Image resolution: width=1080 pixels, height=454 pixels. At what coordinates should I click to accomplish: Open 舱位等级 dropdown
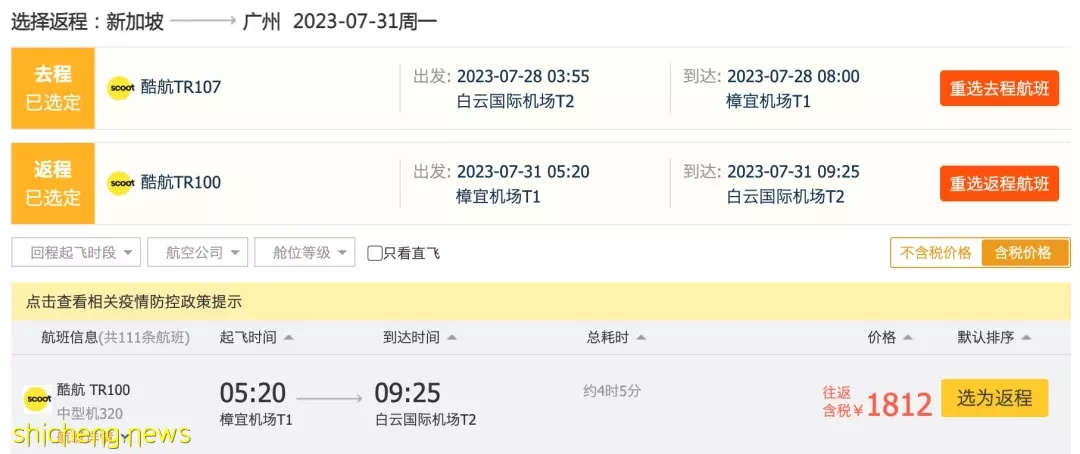[x=305, y=252]
